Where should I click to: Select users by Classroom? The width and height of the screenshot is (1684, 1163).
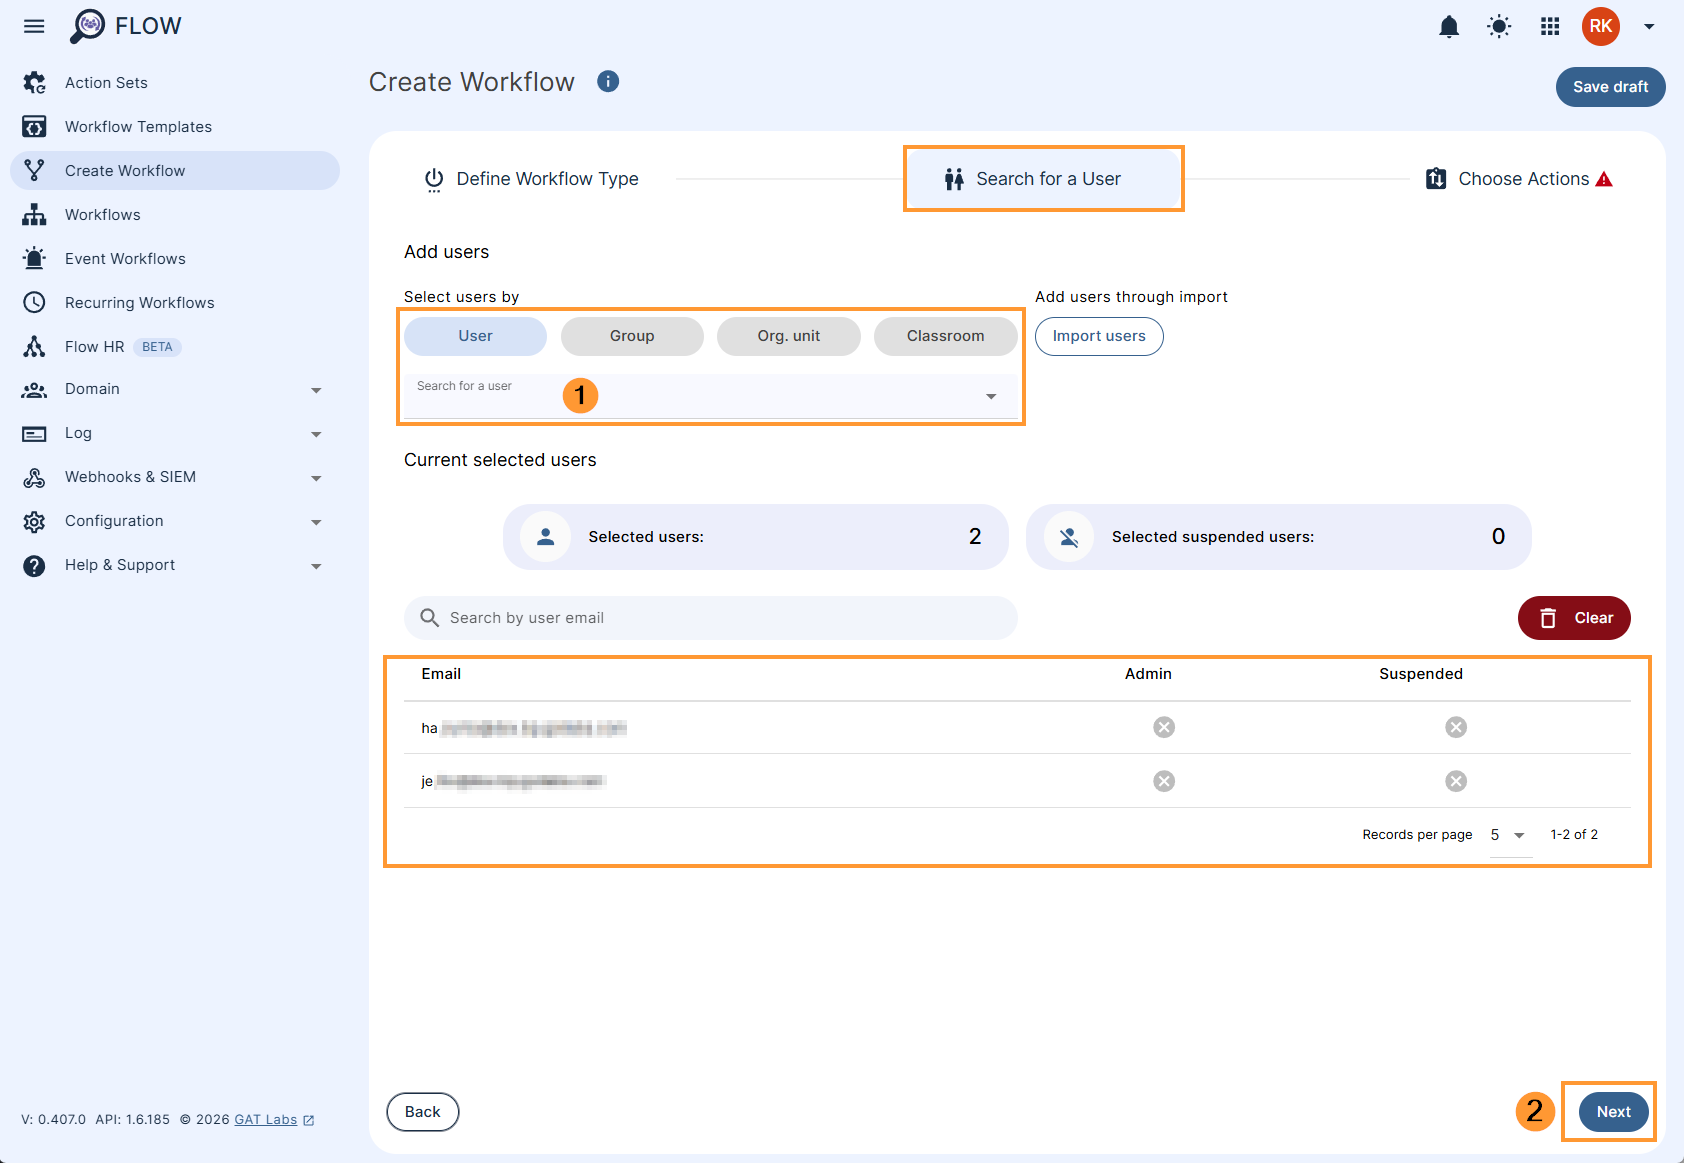coord(945,336)
